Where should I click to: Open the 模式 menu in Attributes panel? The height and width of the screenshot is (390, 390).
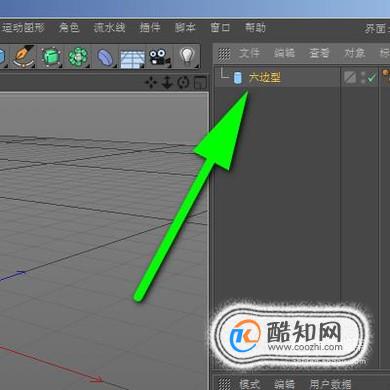(x=249, y=384)
